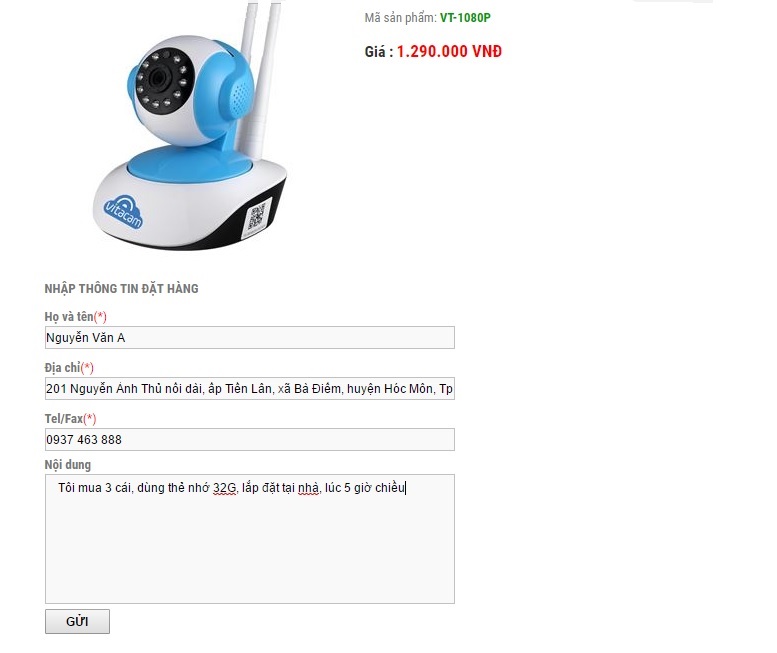Click the underlined word 'nhà' in the message
777x653 pixels.
pyautogui.click(x=308, y=488)
